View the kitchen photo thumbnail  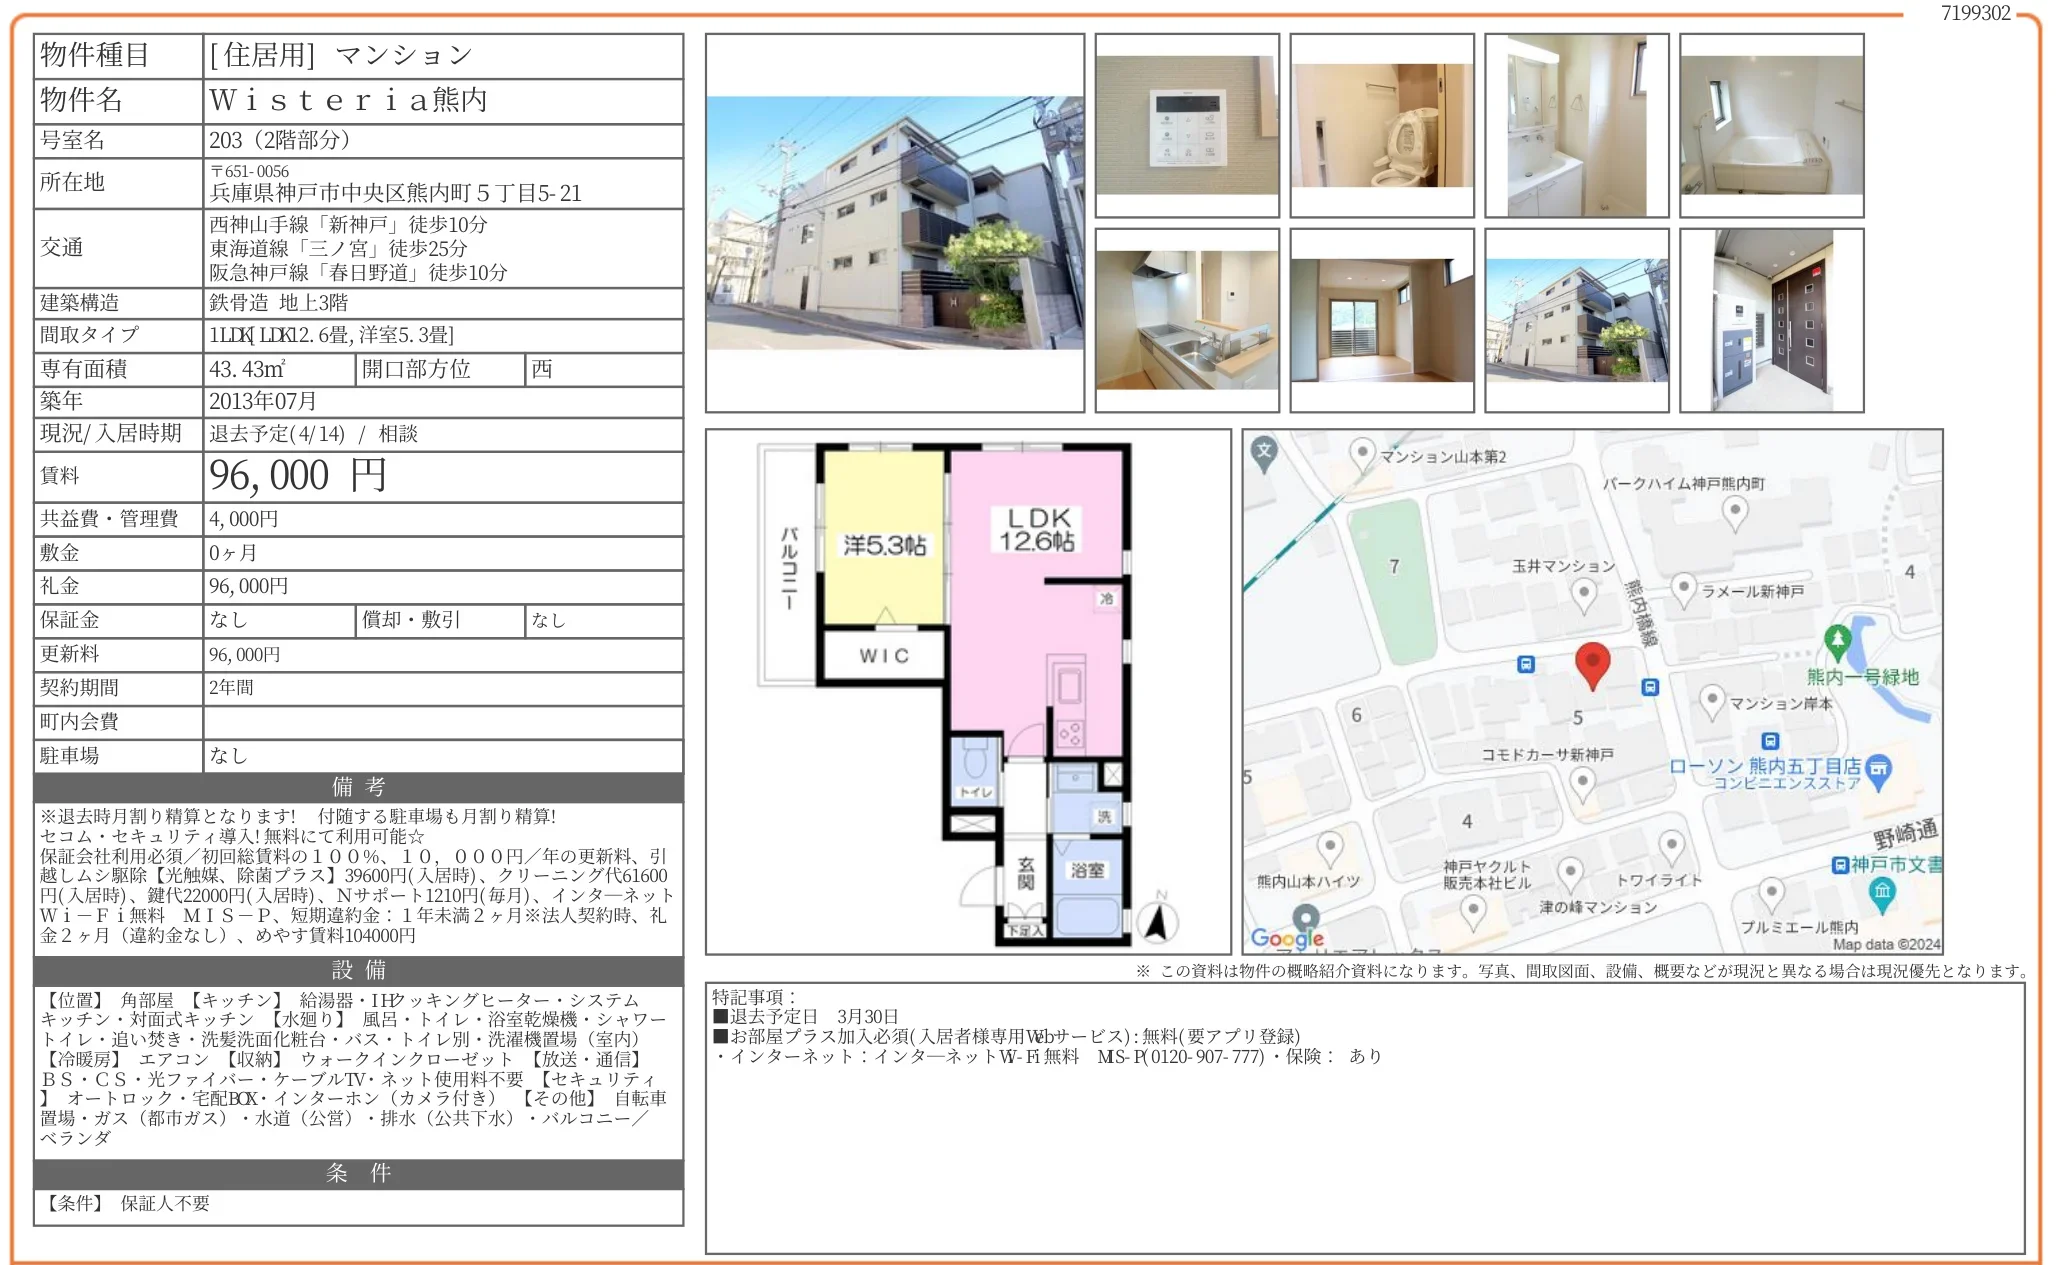[1188, 320]
